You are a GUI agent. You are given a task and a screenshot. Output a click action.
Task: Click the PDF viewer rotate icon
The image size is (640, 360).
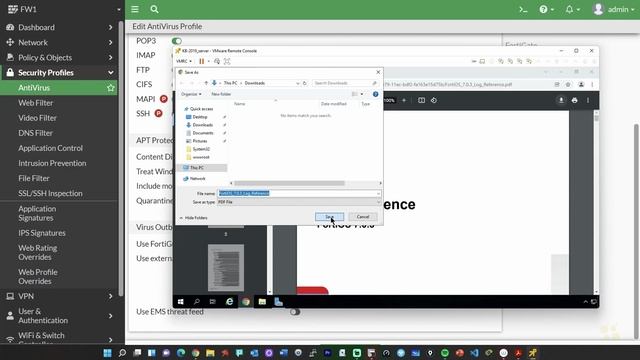[x=433, y=100]
